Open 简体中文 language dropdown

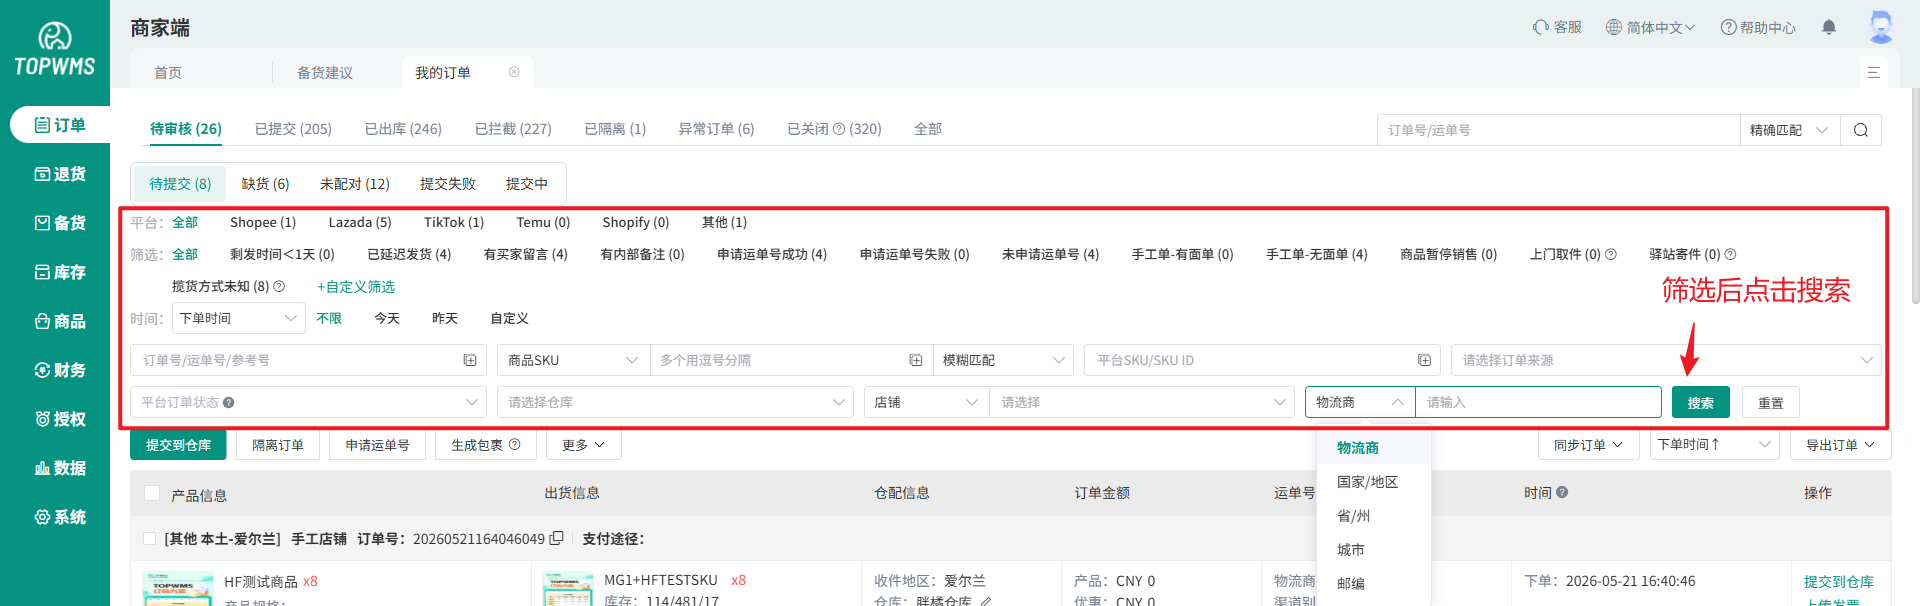(1651, 27)
